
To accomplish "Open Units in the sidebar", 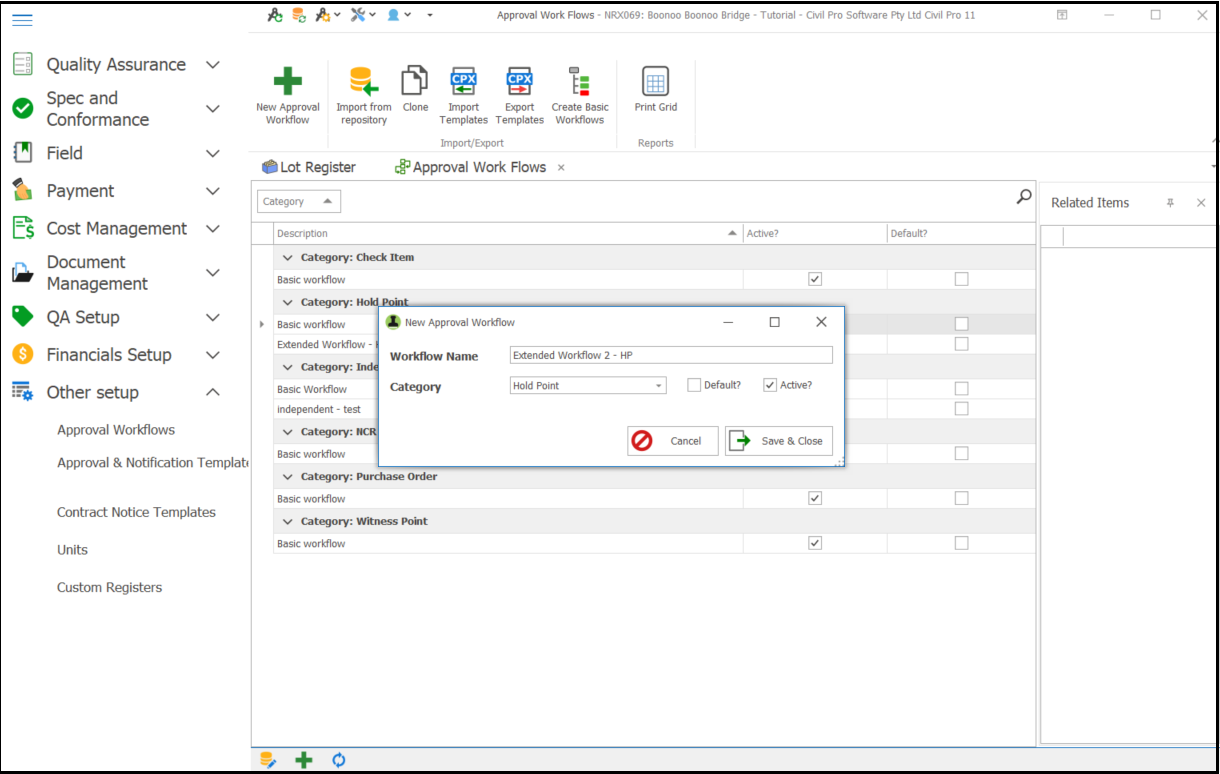I will coord(72,550).
